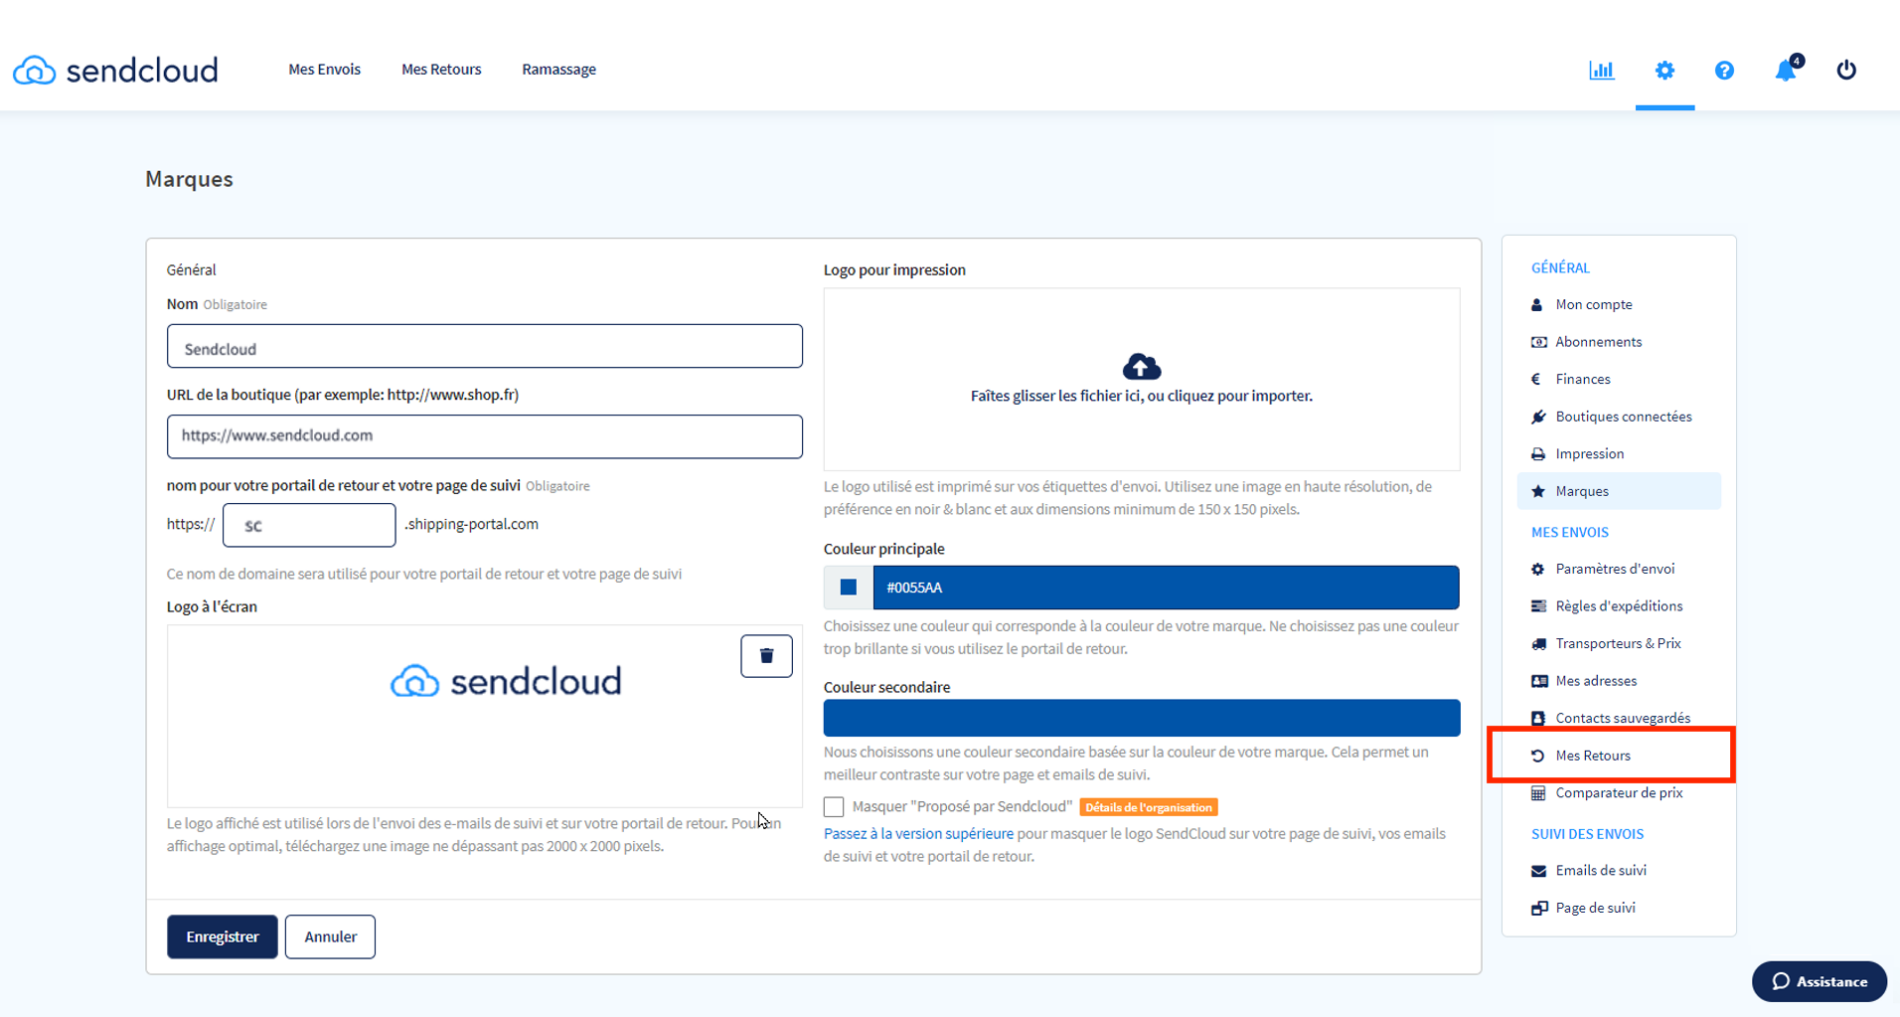Enable Masquer "Proposé par Sendcloud"
Screen dimensions: 1900x1017
coord(833,806)
